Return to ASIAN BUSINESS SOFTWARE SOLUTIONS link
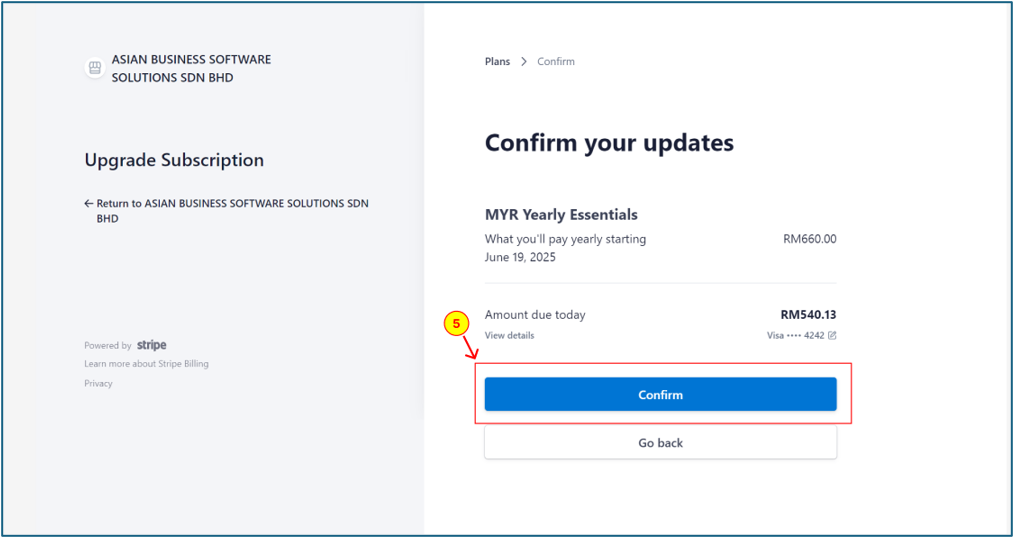Image resolution: width=1013 pixels, height=541 pixels. (227, 211)
